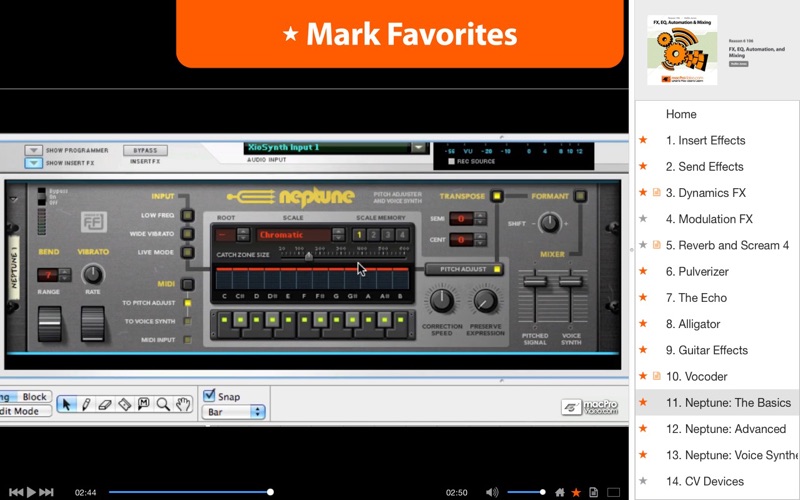Toggle the Formant enable button
Screen dimensions: 800x500
pyautogui.click(x=580, y=196)
